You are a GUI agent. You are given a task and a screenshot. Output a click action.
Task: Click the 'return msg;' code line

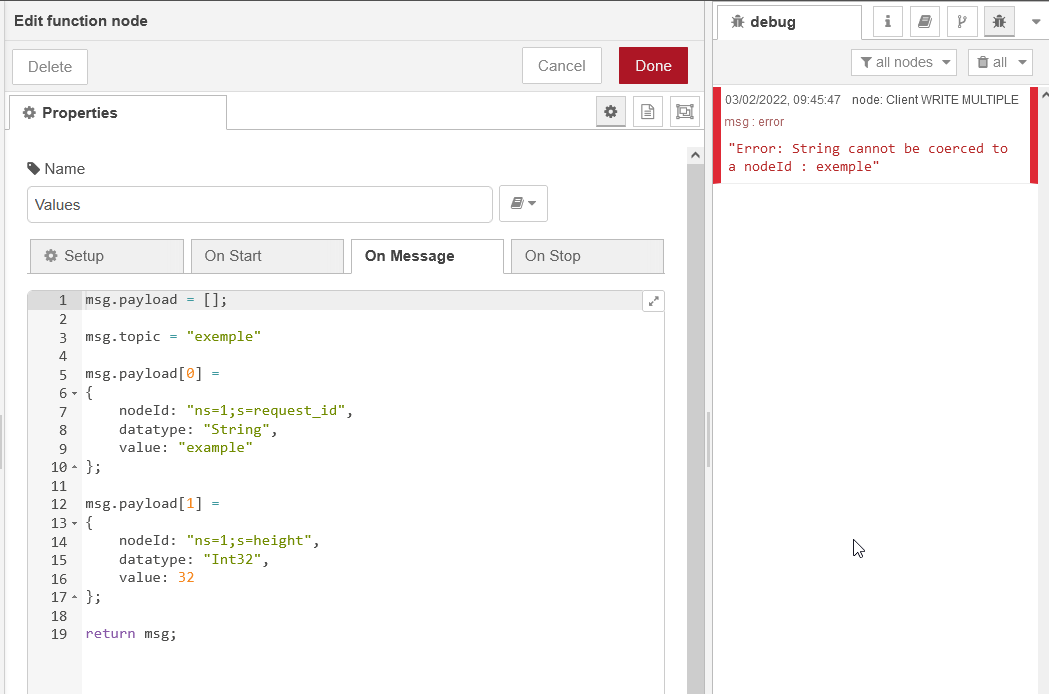[x=131, y=633]
